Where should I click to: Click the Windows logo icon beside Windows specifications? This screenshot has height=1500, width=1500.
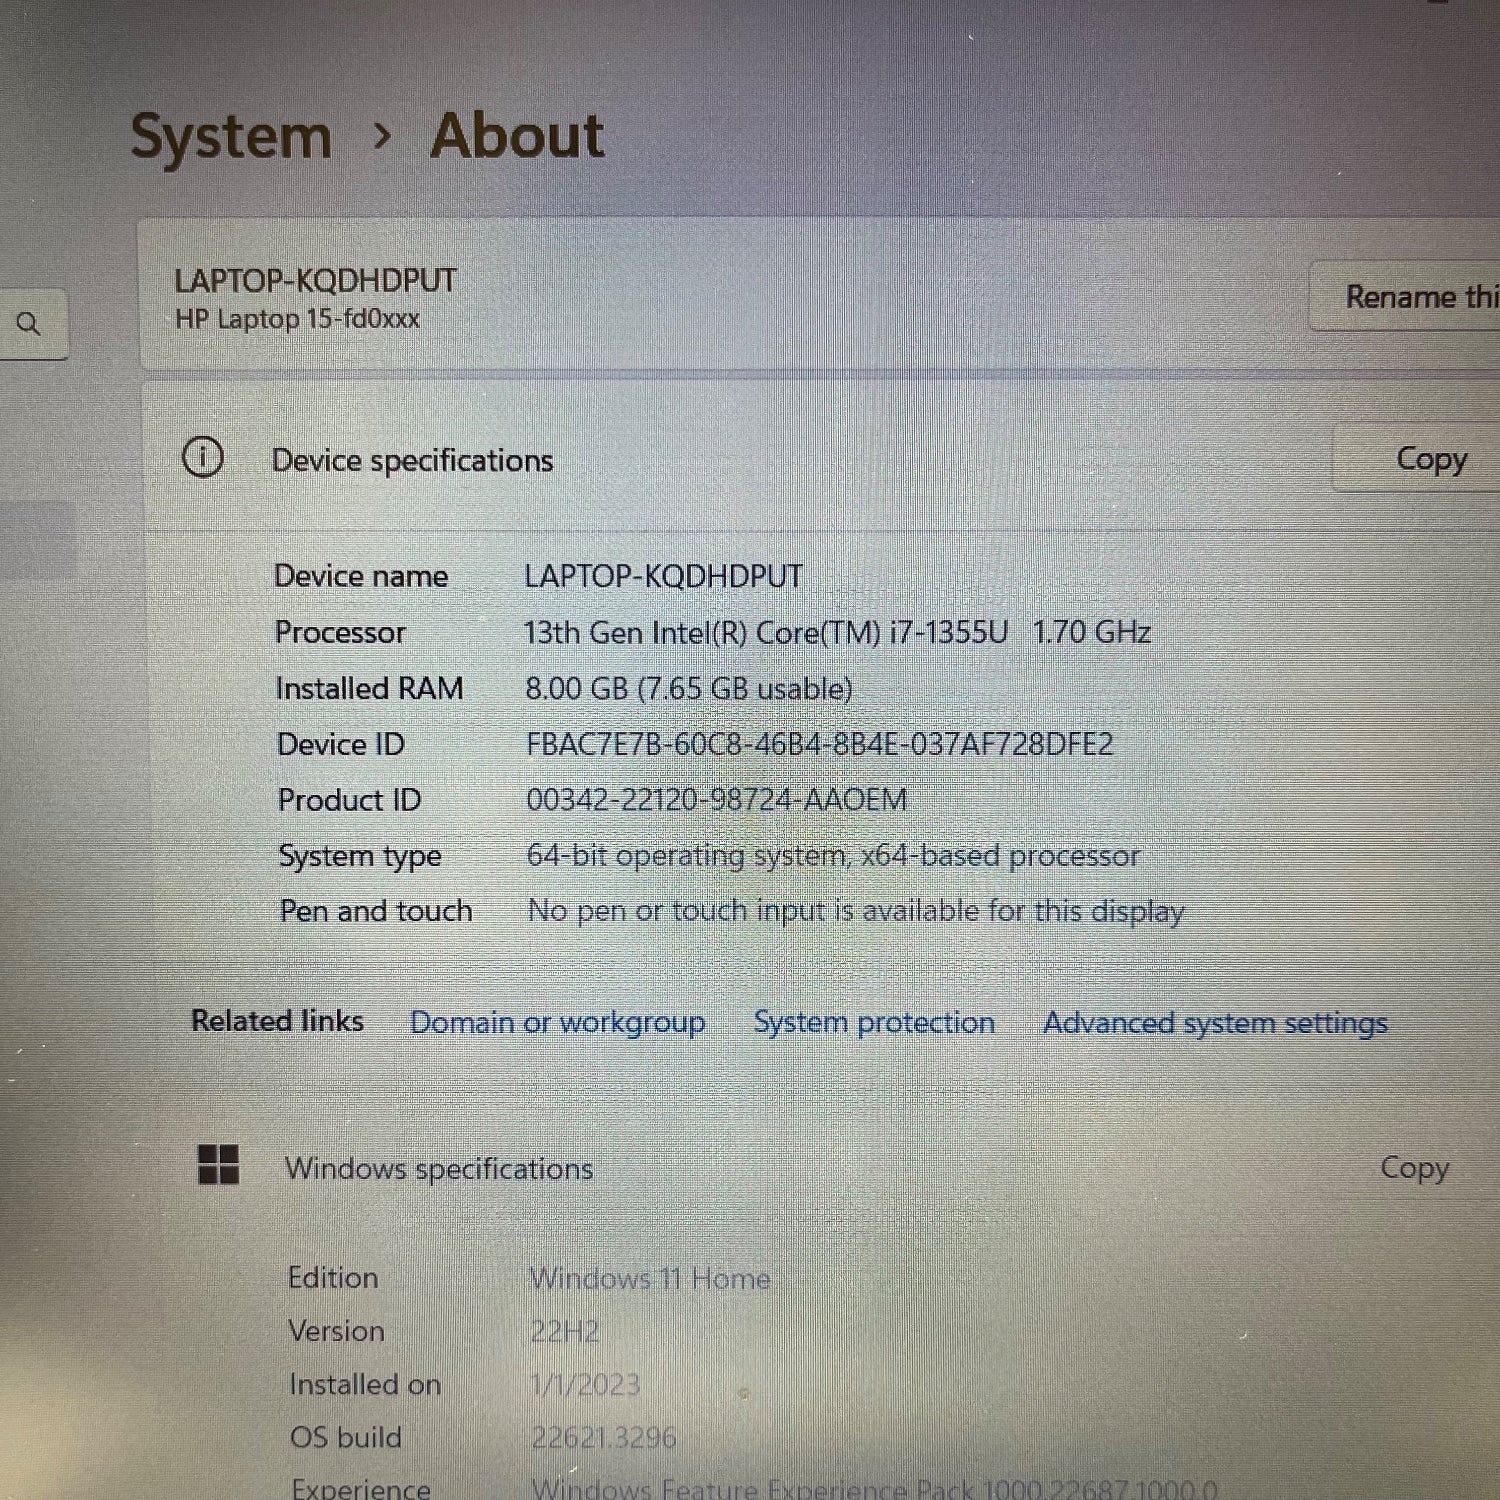(219, 1165)
